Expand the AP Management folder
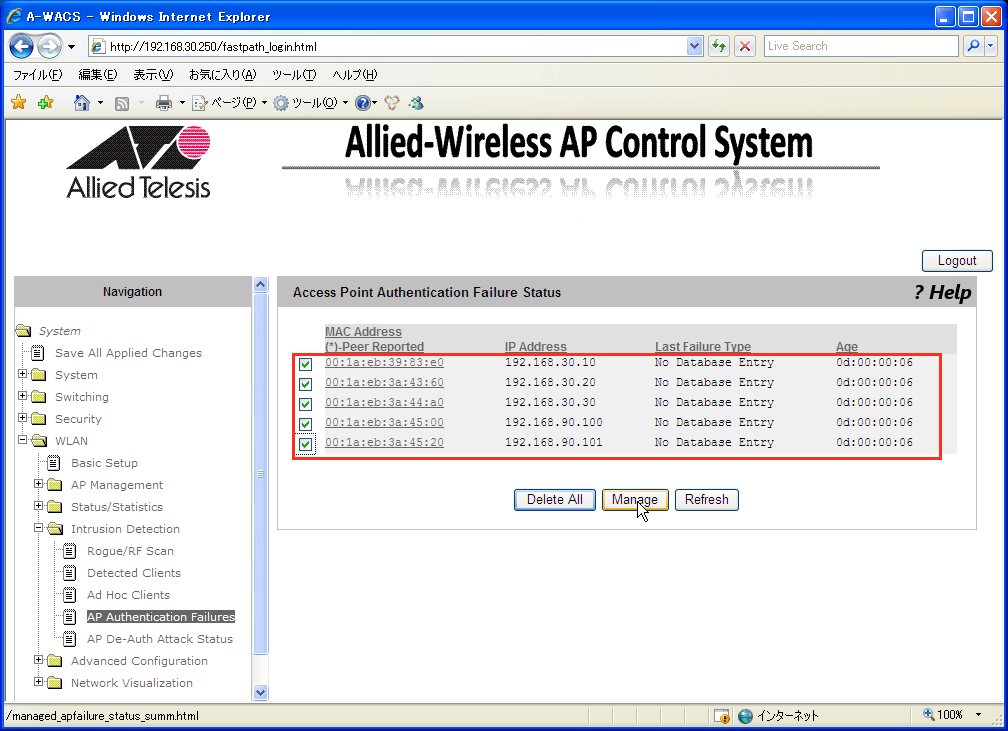 coord(39,483)
